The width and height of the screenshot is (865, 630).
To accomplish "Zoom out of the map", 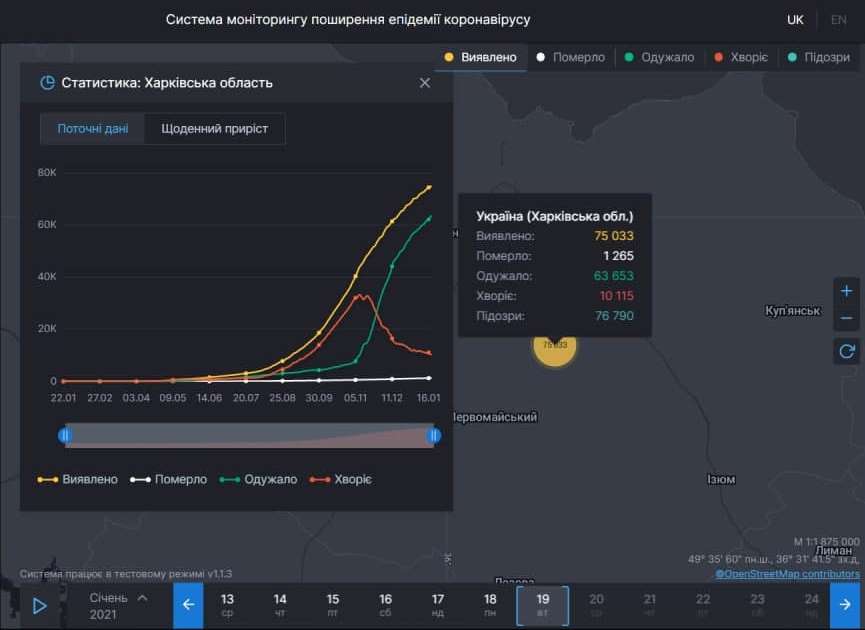I will point(846,317).
